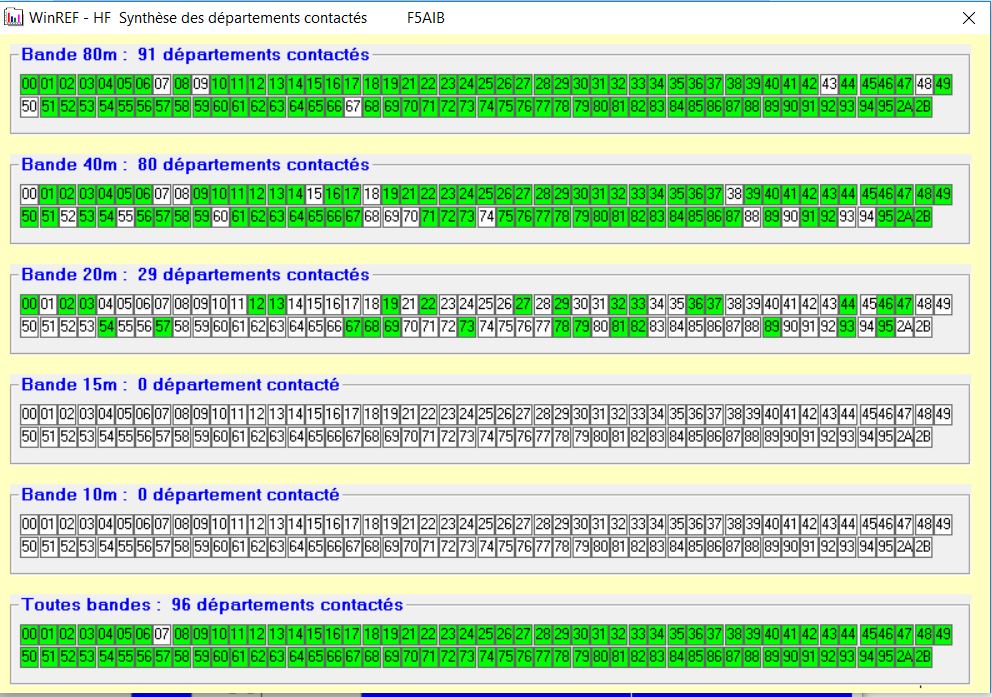Click uncontacted department 07 in Toutes bandes
The width and height of the screenshot is (992, 697).
pyautogui.click(x=162, y=634)
